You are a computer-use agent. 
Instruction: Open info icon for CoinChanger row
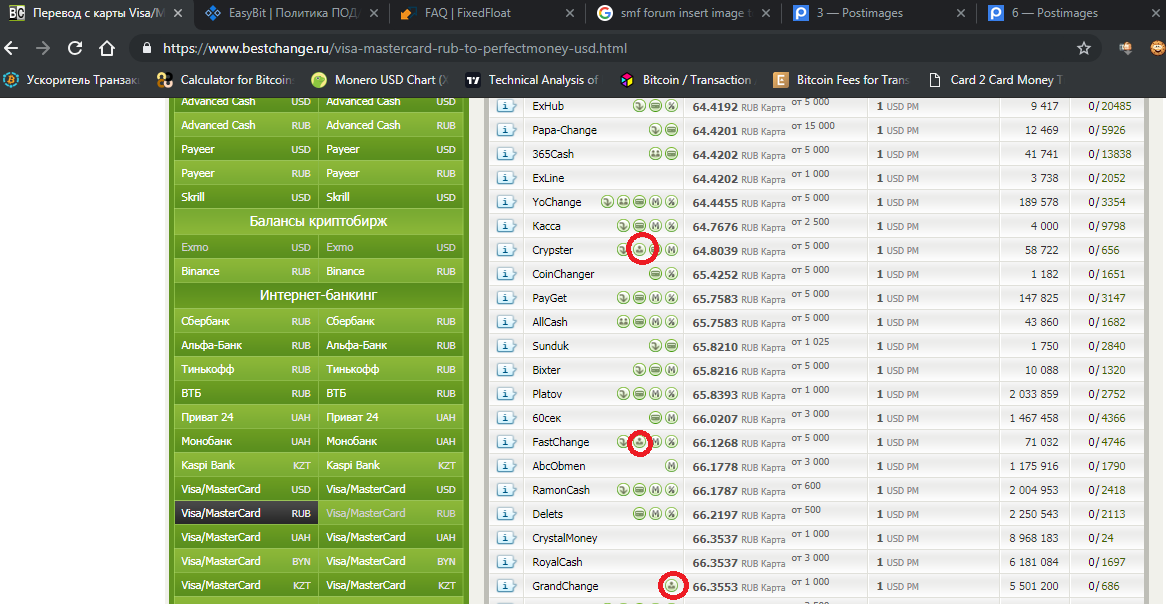[506, 274]
